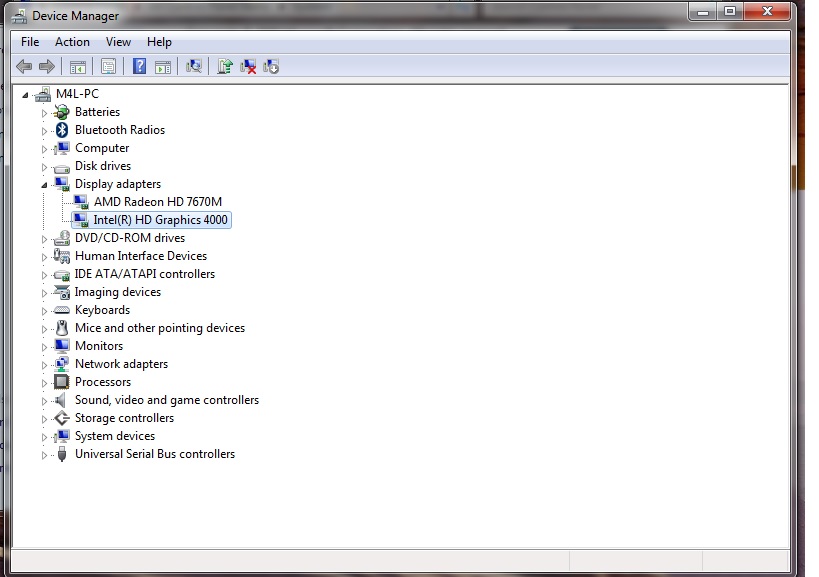Open the View menu
This screenshot has width=819, height=577.
[118, 42]
